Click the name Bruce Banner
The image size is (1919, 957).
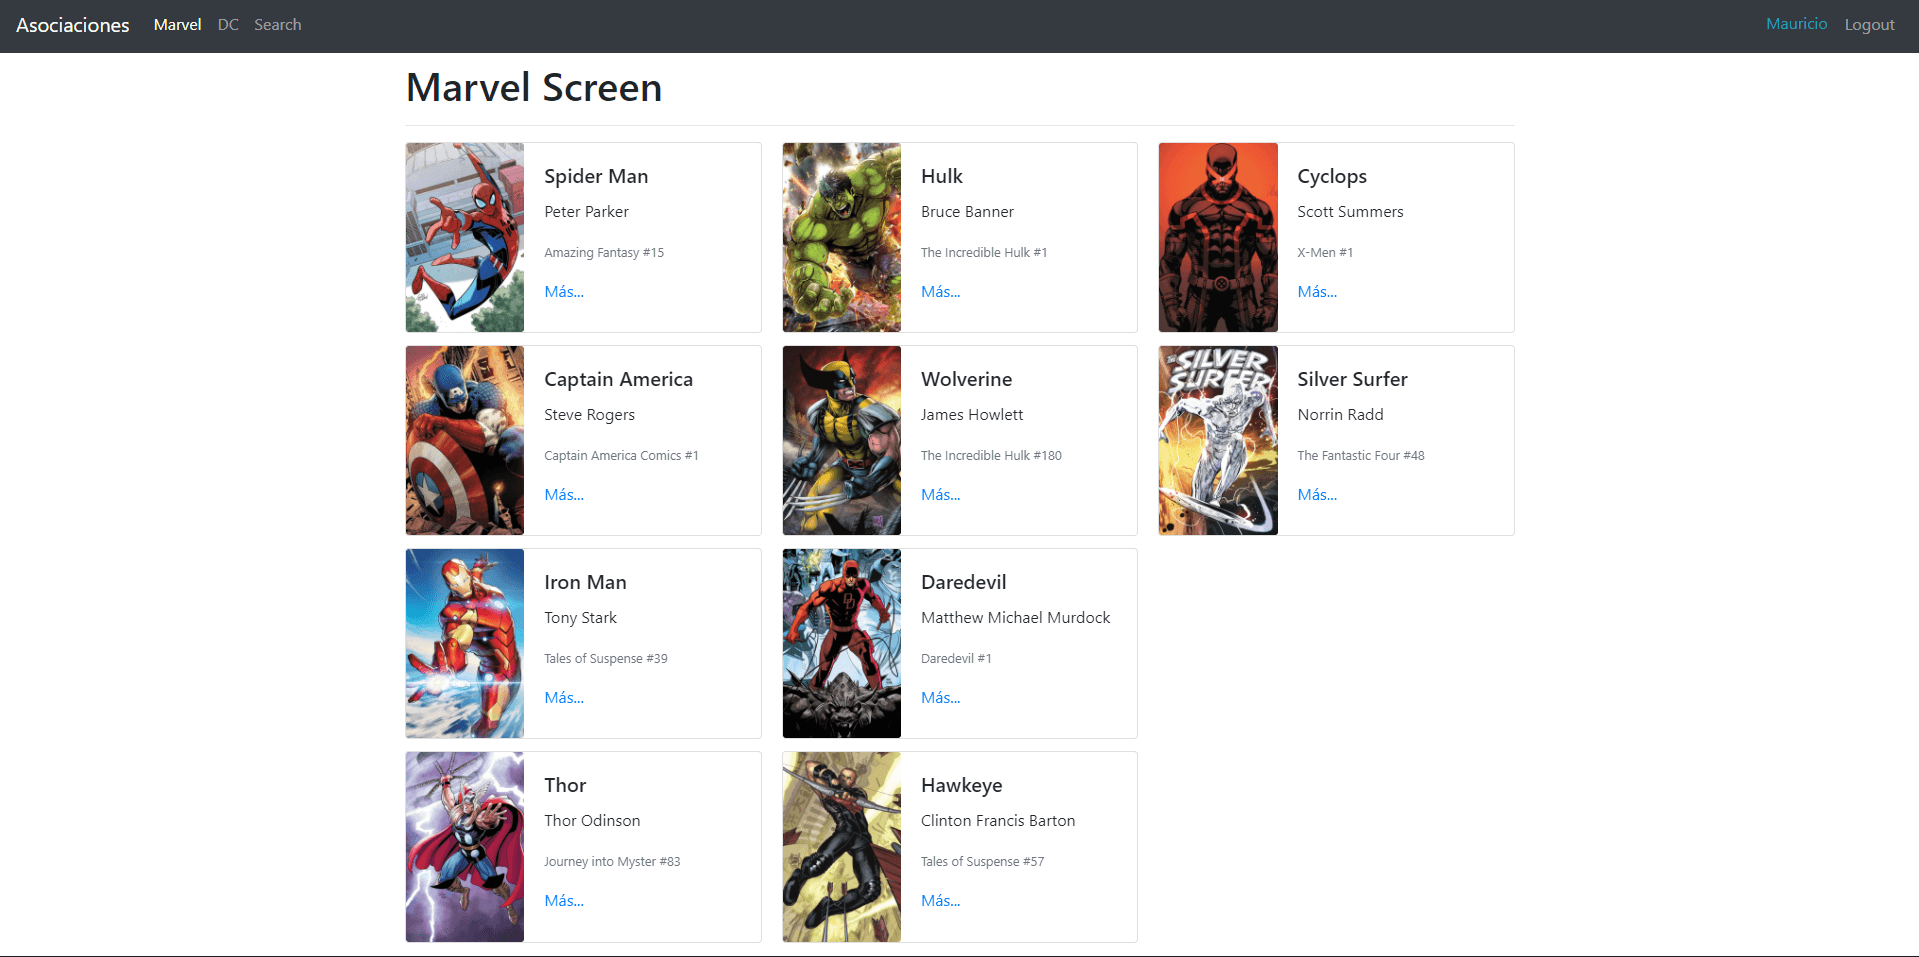tap(967, 212)
